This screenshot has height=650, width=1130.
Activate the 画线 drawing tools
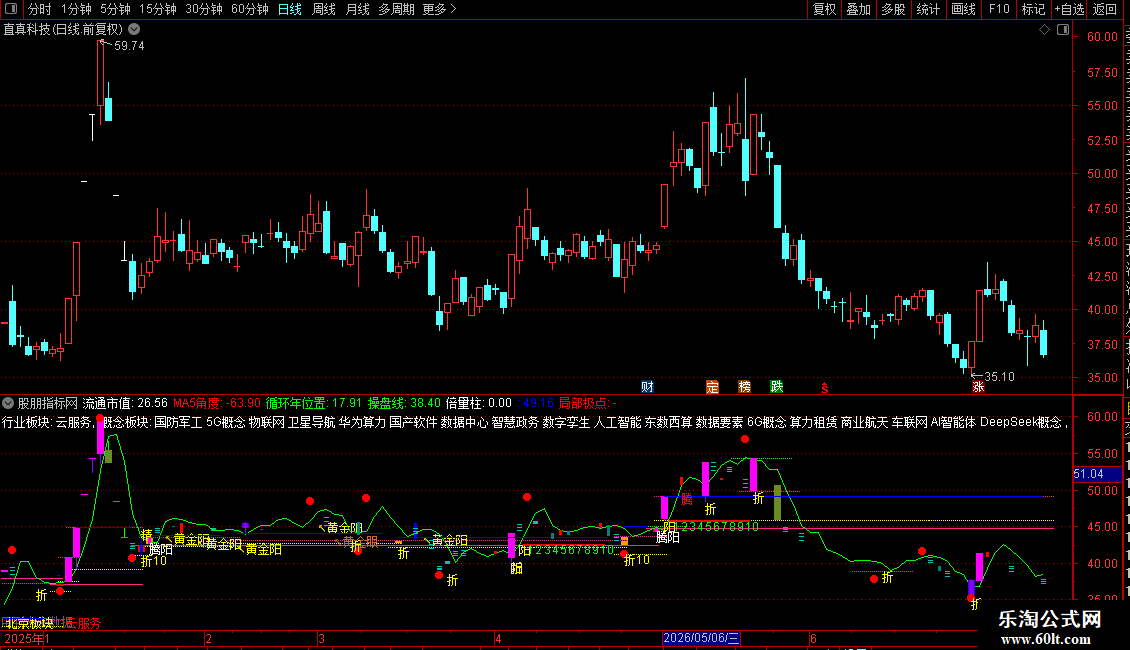(x=964, y=9)
